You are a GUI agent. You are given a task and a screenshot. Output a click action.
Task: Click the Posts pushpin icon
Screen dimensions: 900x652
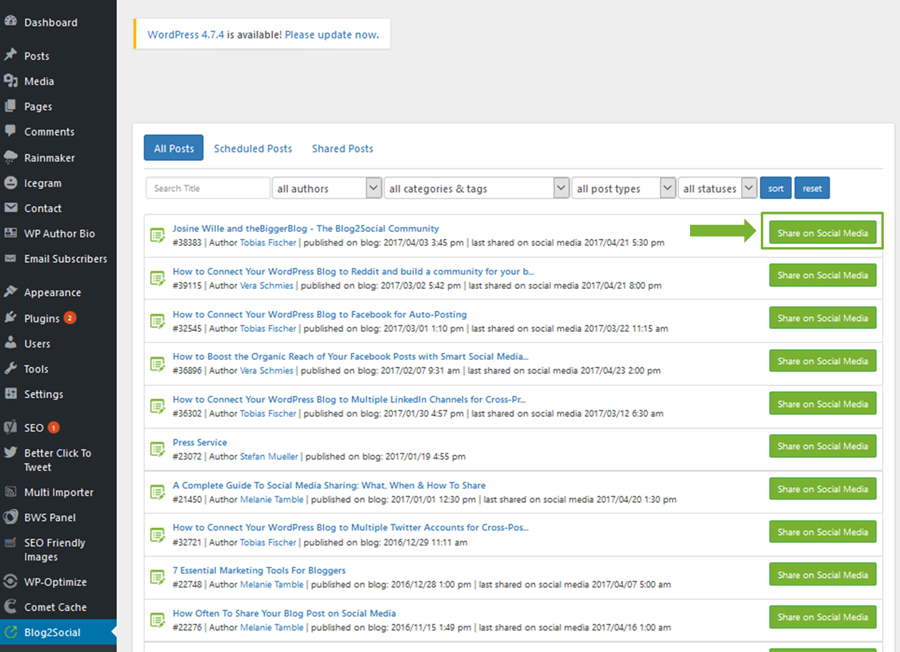pyautogui.click(x=10, y=55)
